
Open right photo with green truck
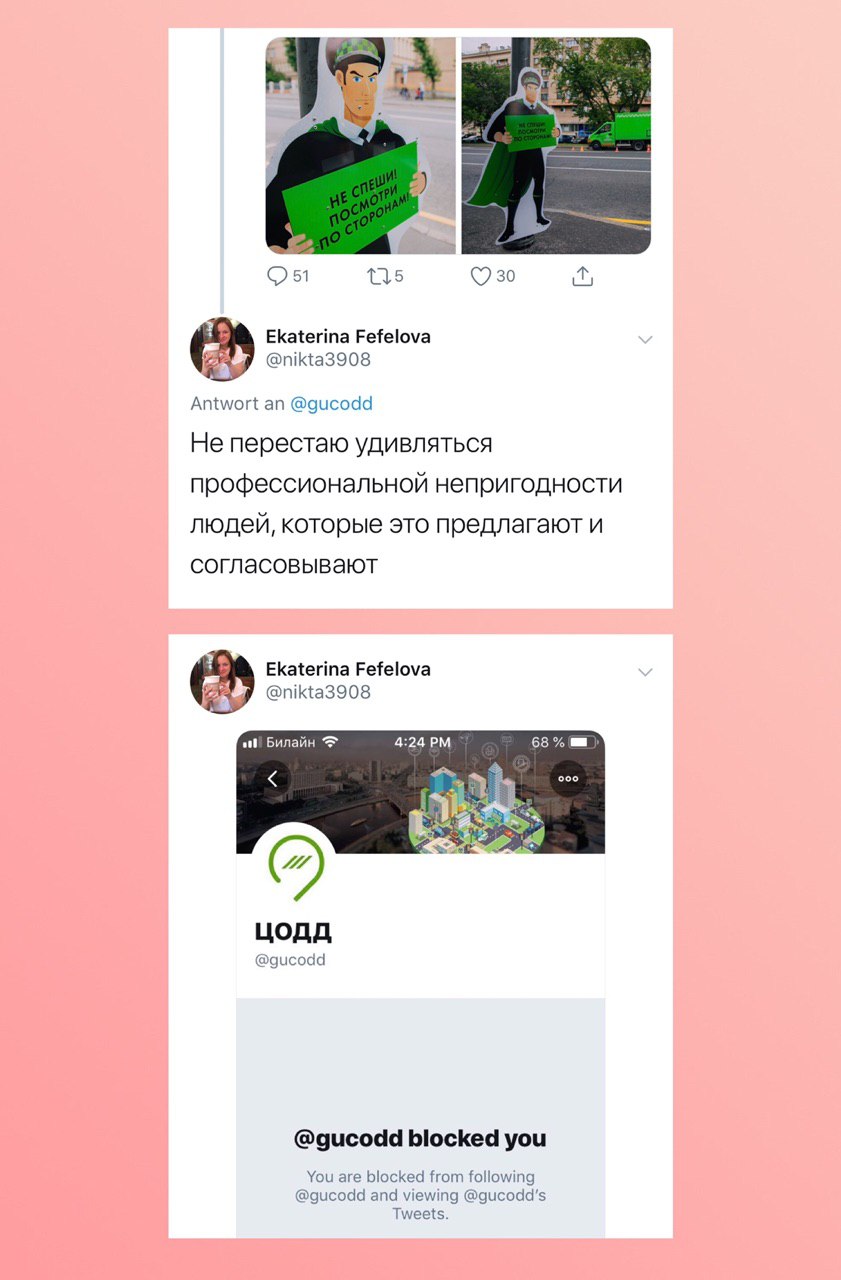556,146
